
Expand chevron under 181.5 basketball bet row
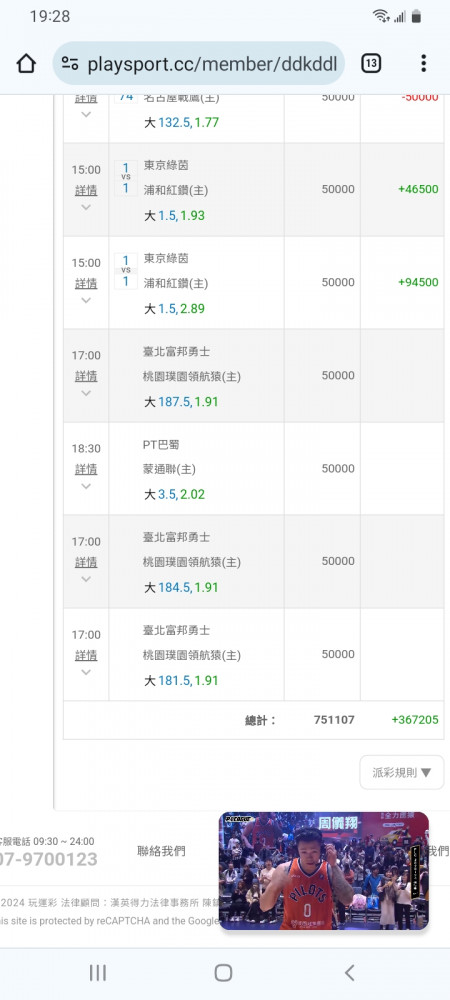click(x=86, y=672)
